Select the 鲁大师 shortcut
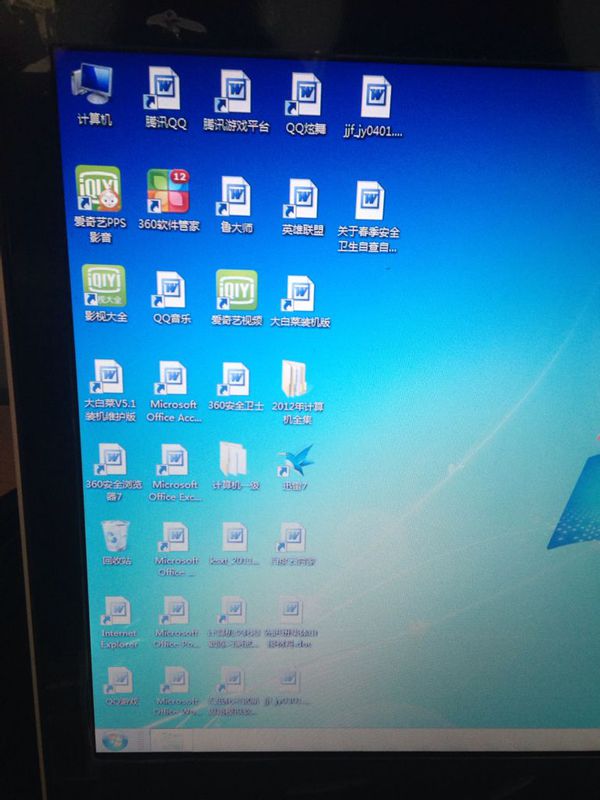600x800 pixels. point(236,205)
